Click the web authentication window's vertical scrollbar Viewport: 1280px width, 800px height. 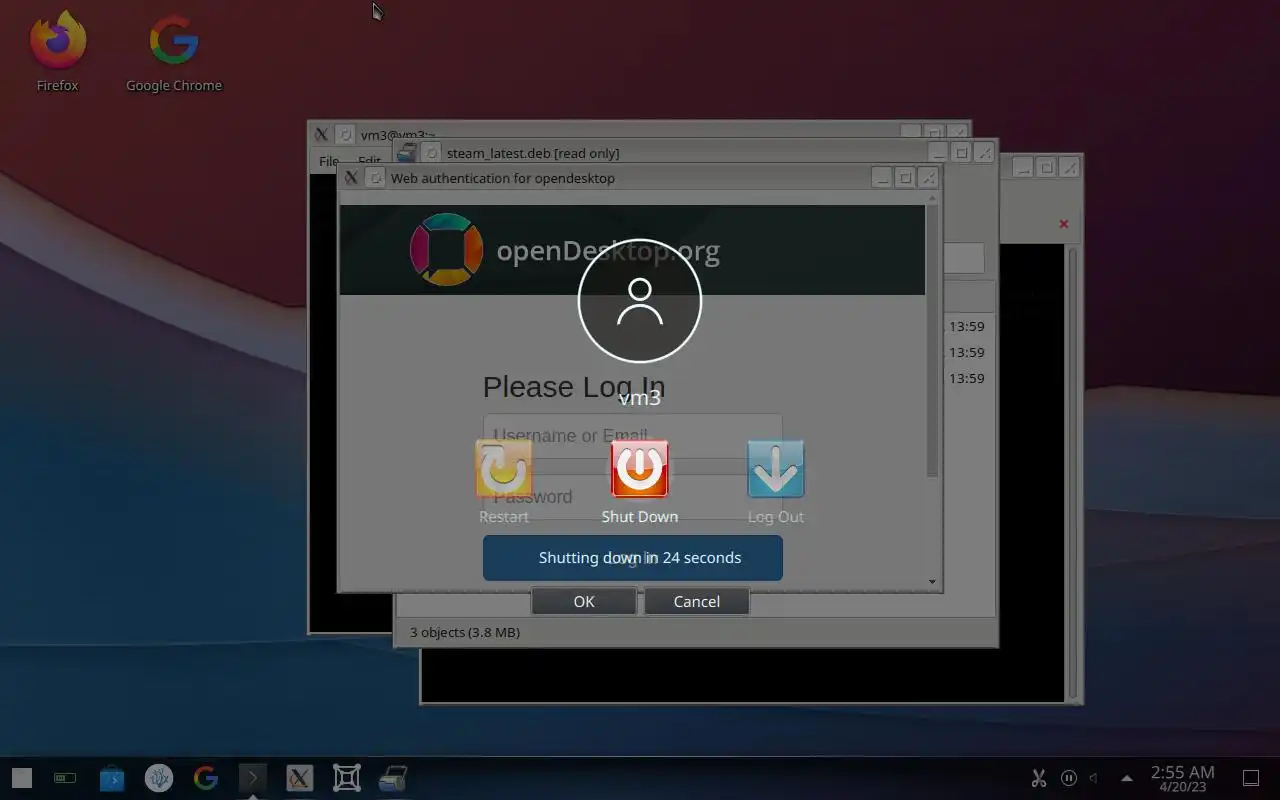pos(933,388)
